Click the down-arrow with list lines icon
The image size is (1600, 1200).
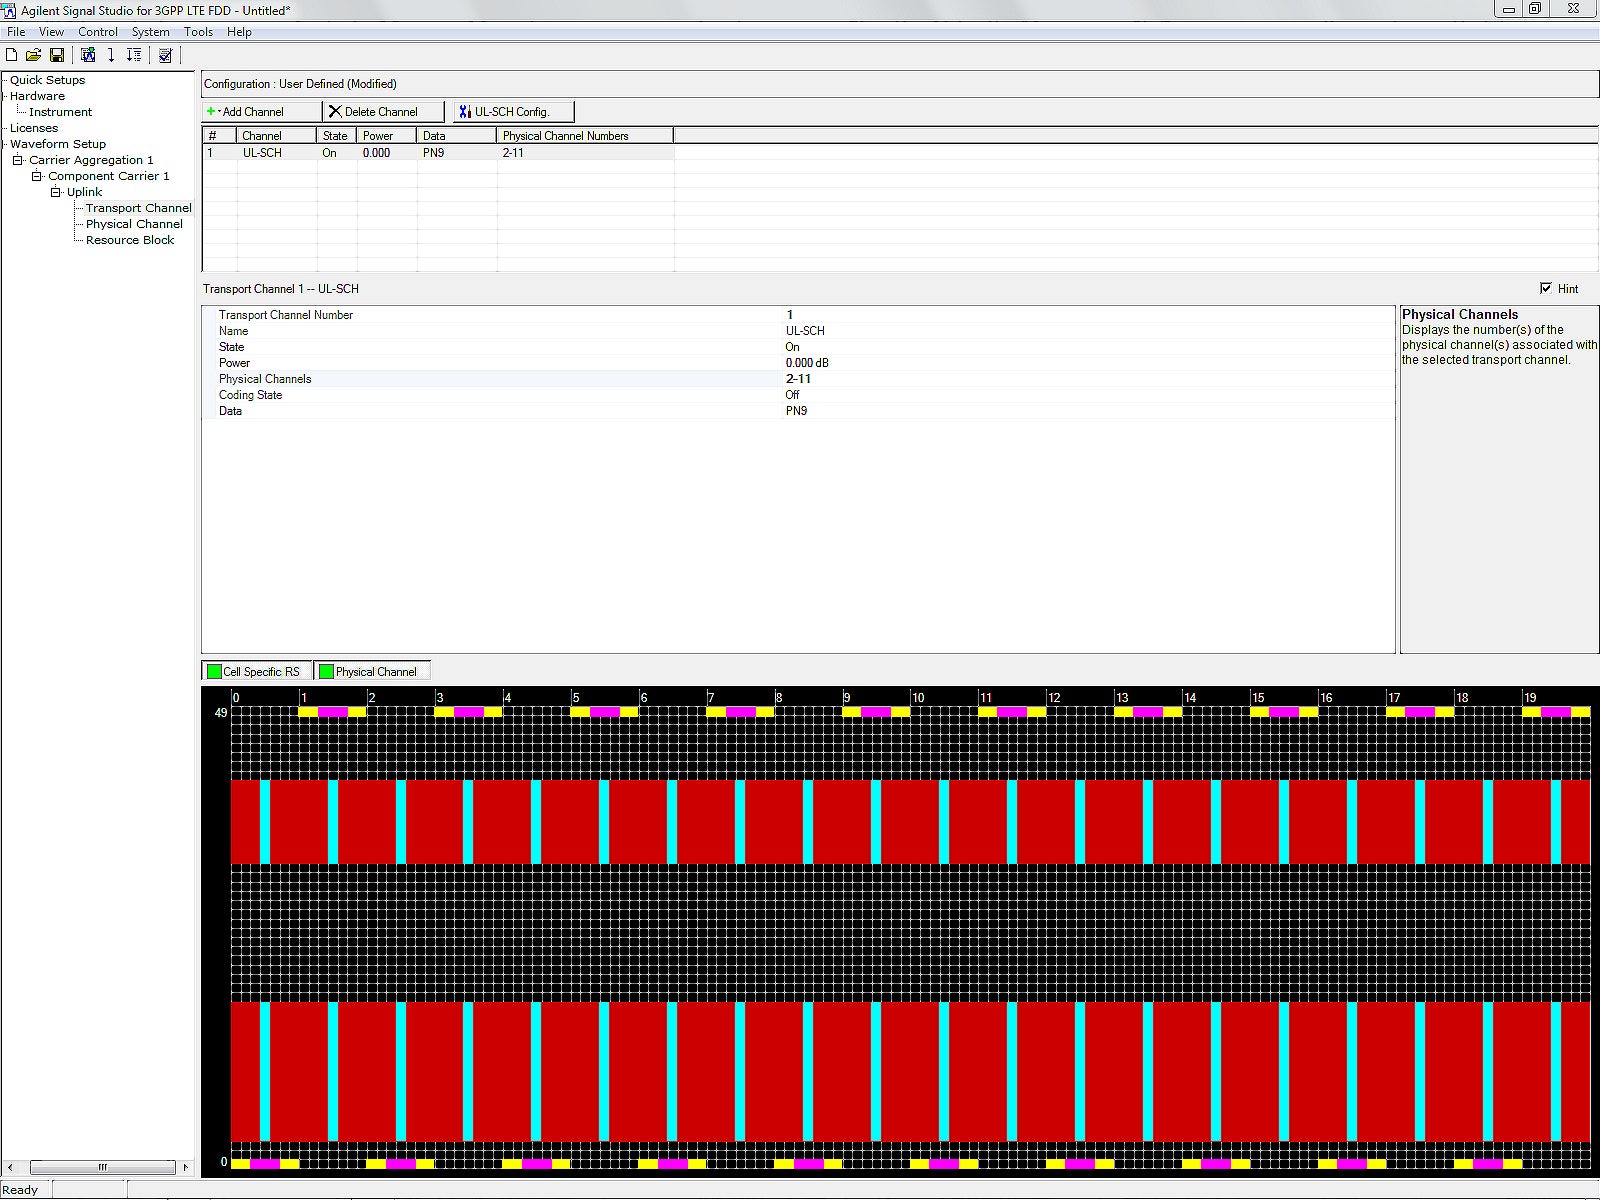pos(133,55)
